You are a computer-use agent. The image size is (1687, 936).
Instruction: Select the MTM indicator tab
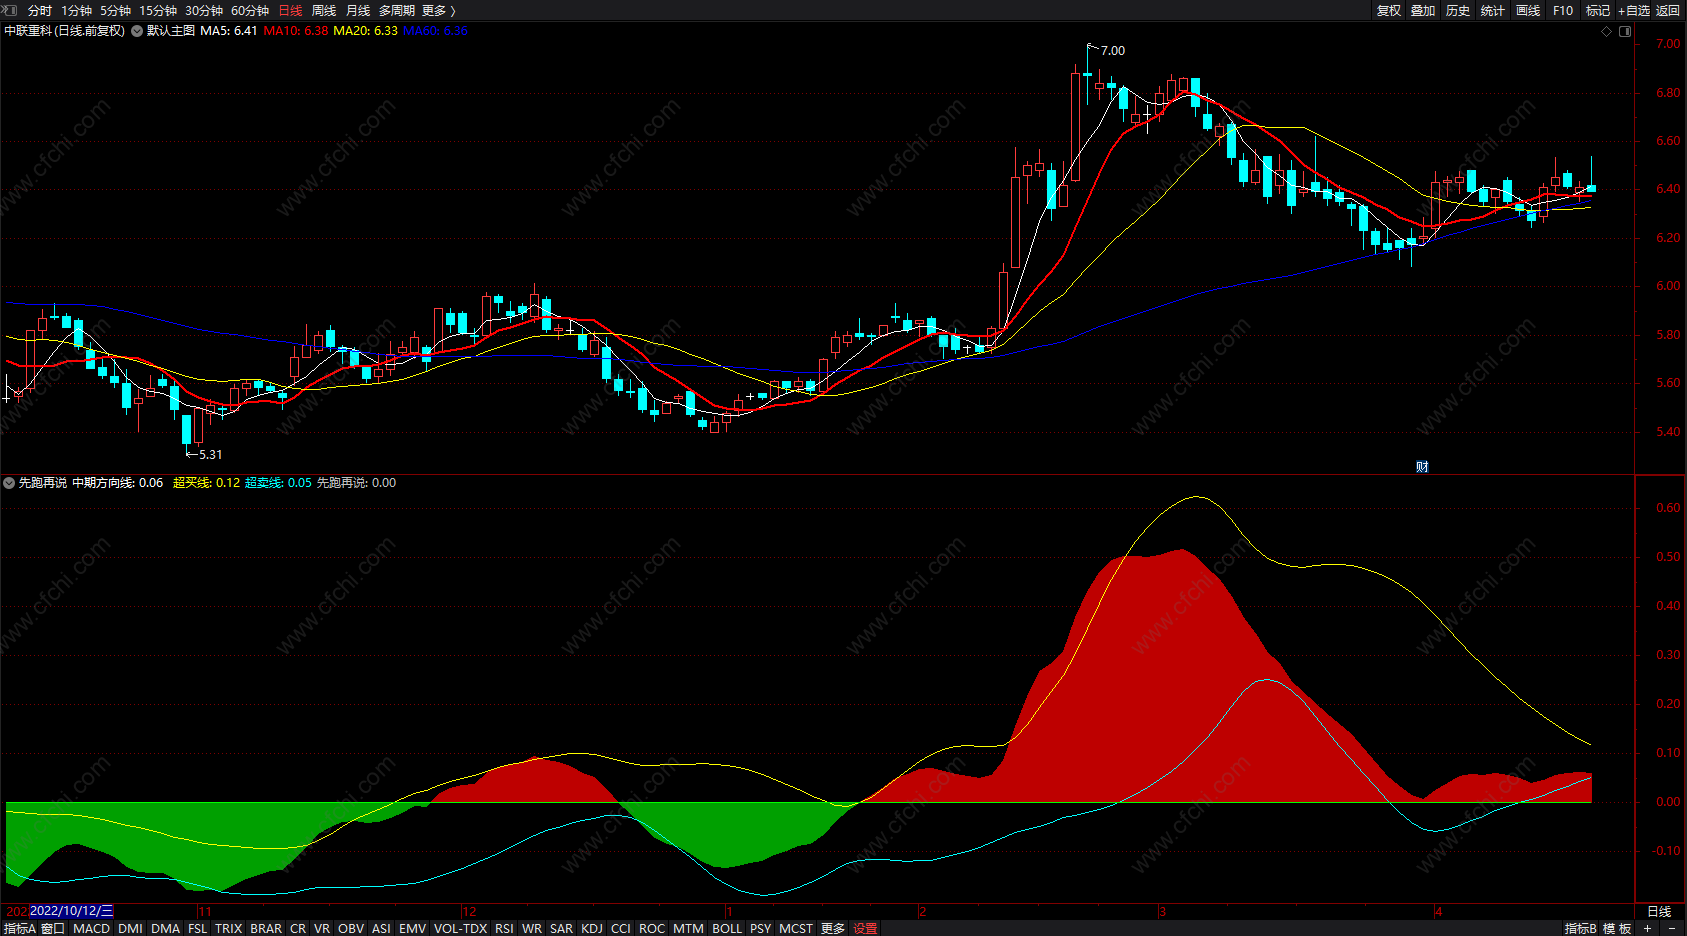pyautogui.click(x=688, y=928)
